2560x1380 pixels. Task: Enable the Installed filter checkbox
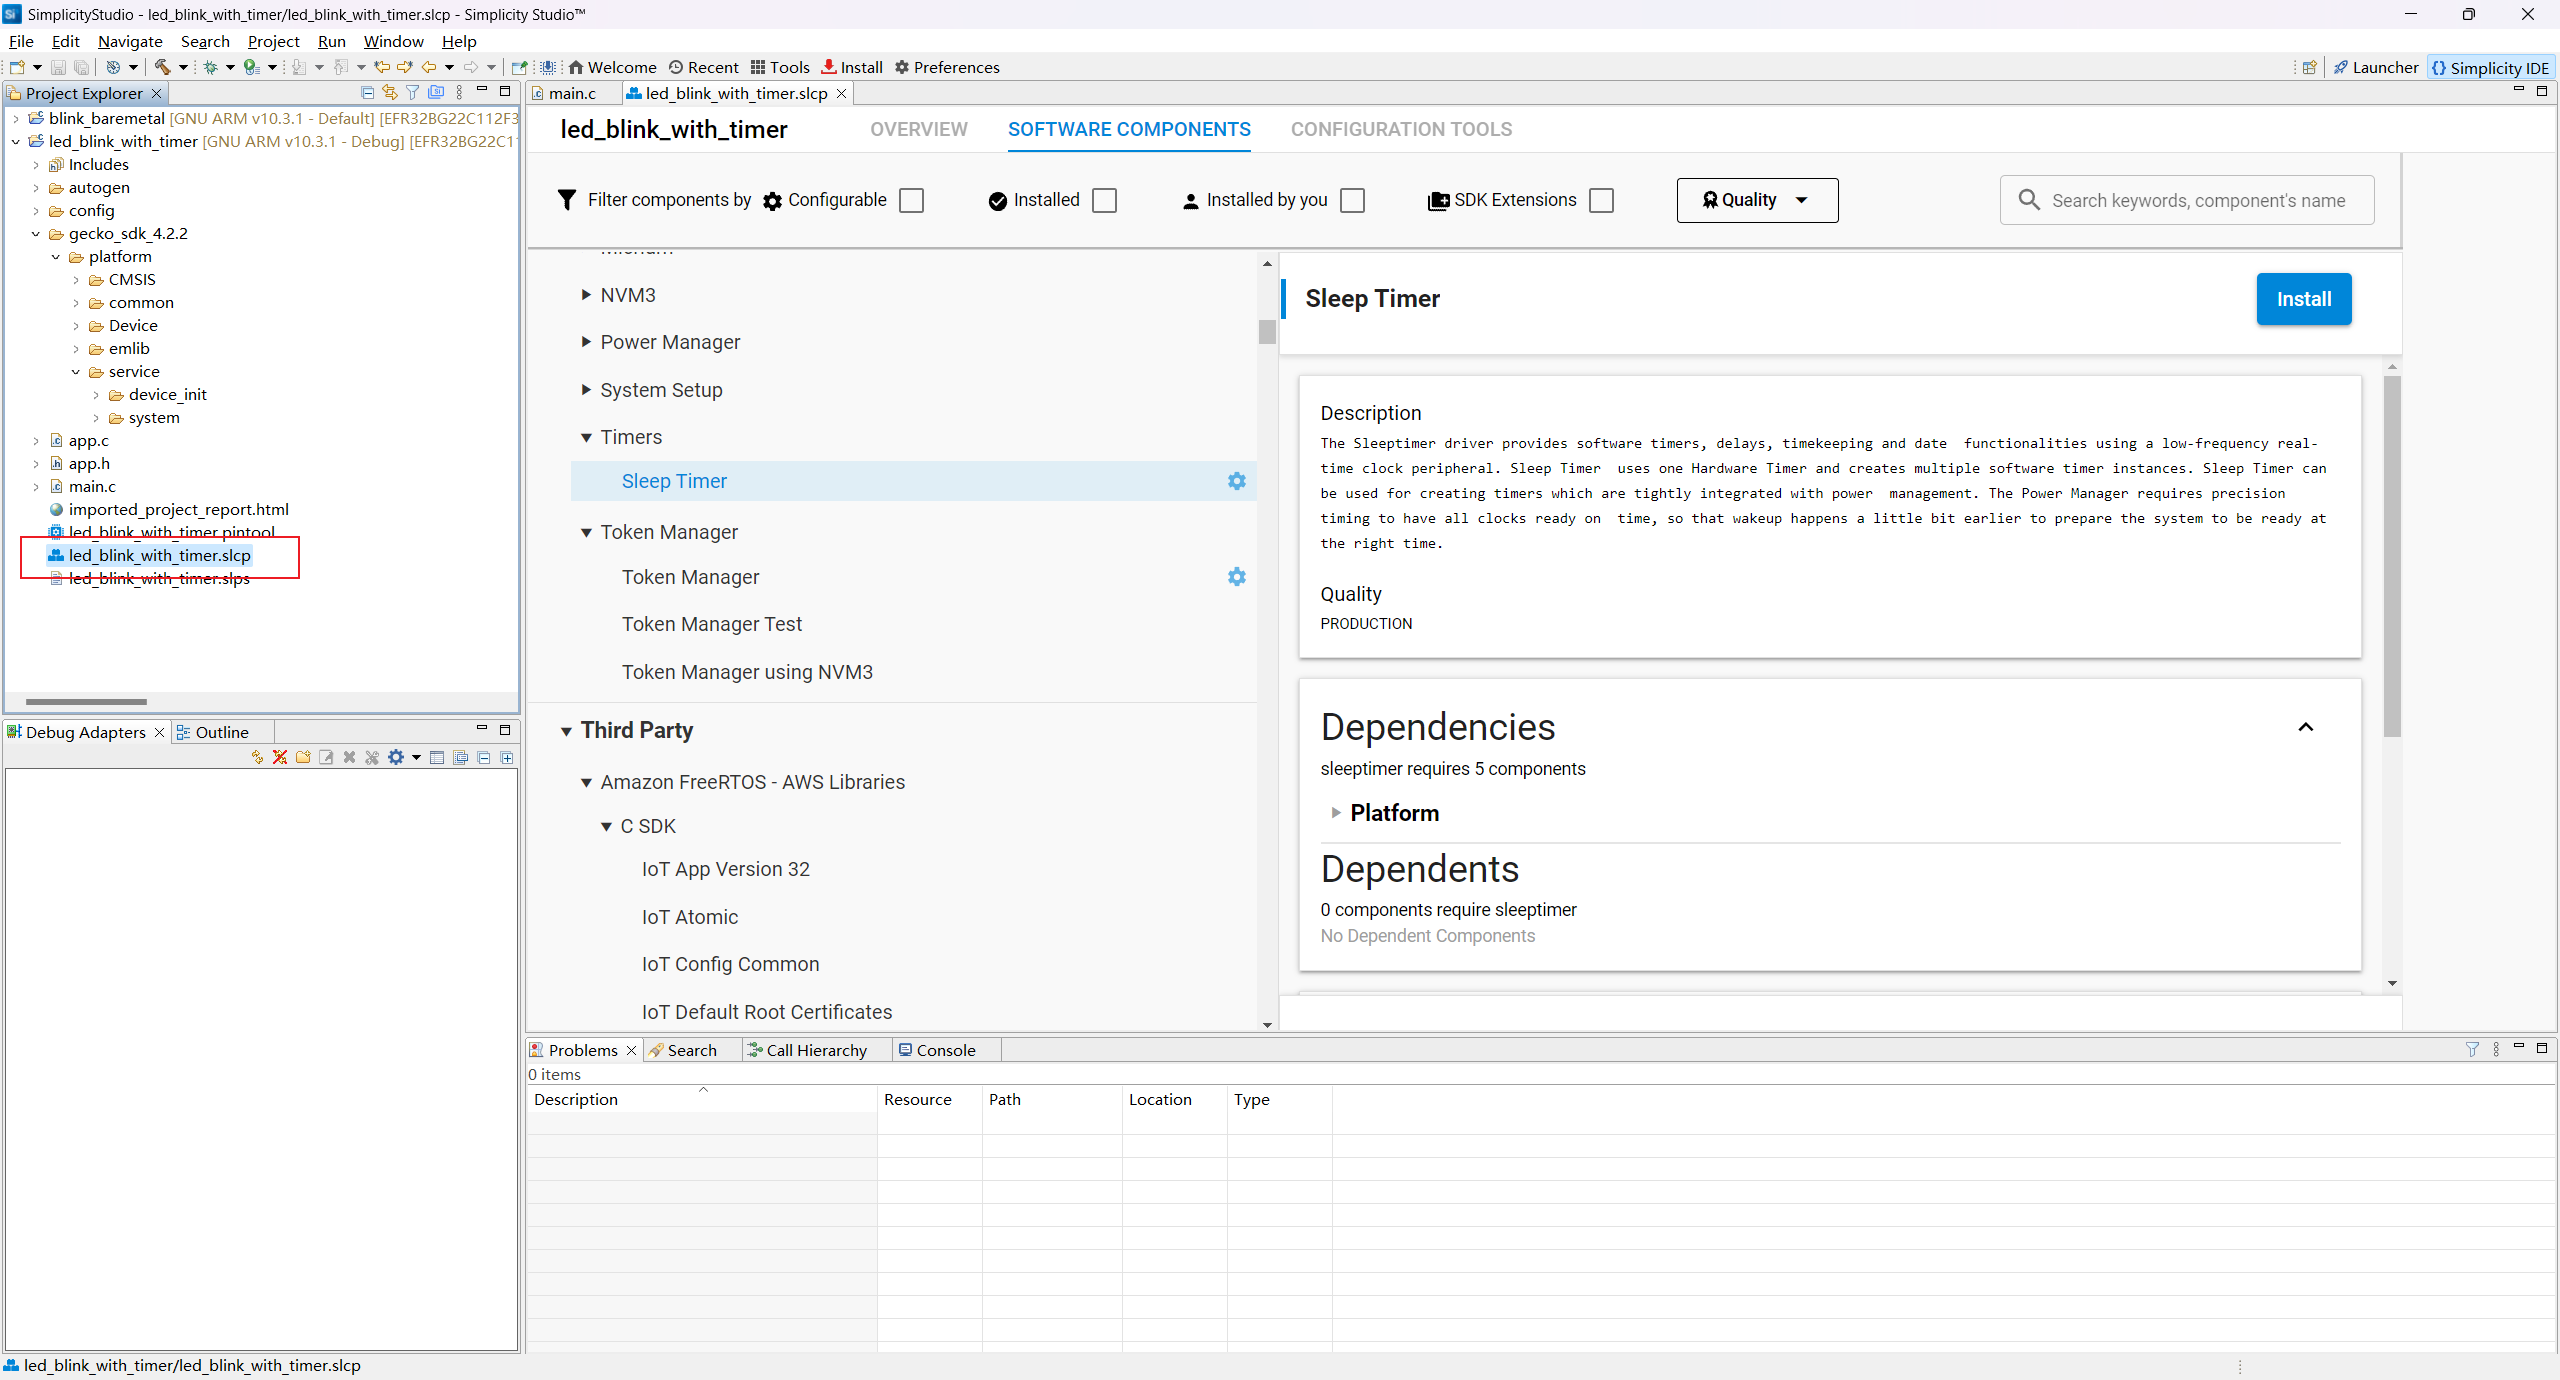pyautogui.click(x=1105, y=201)
